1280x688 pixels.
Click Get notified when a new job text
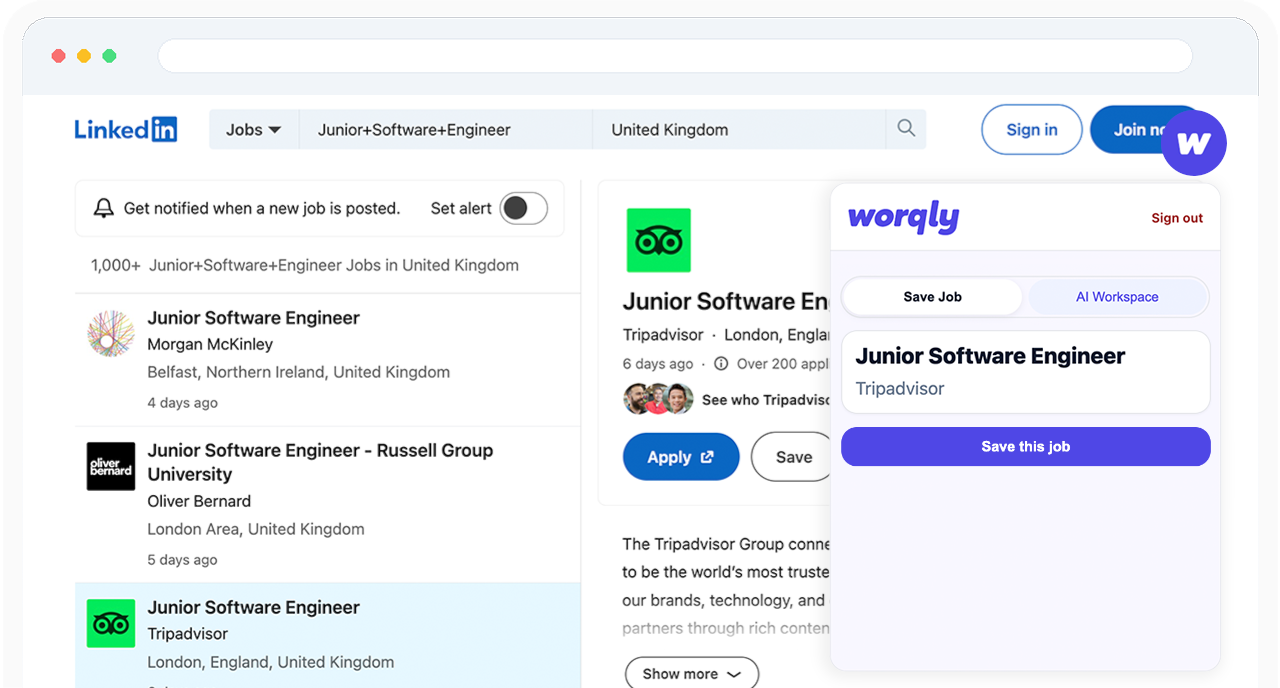262,208
